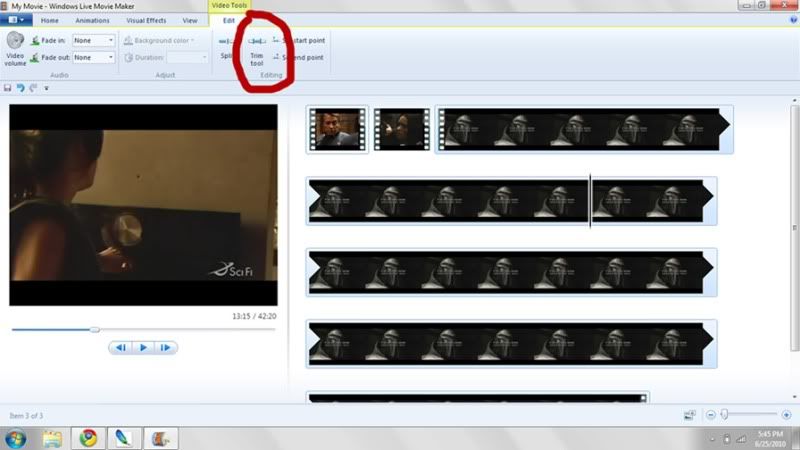
Task: Click the preview seek bar slider
Action: (95, 329)
